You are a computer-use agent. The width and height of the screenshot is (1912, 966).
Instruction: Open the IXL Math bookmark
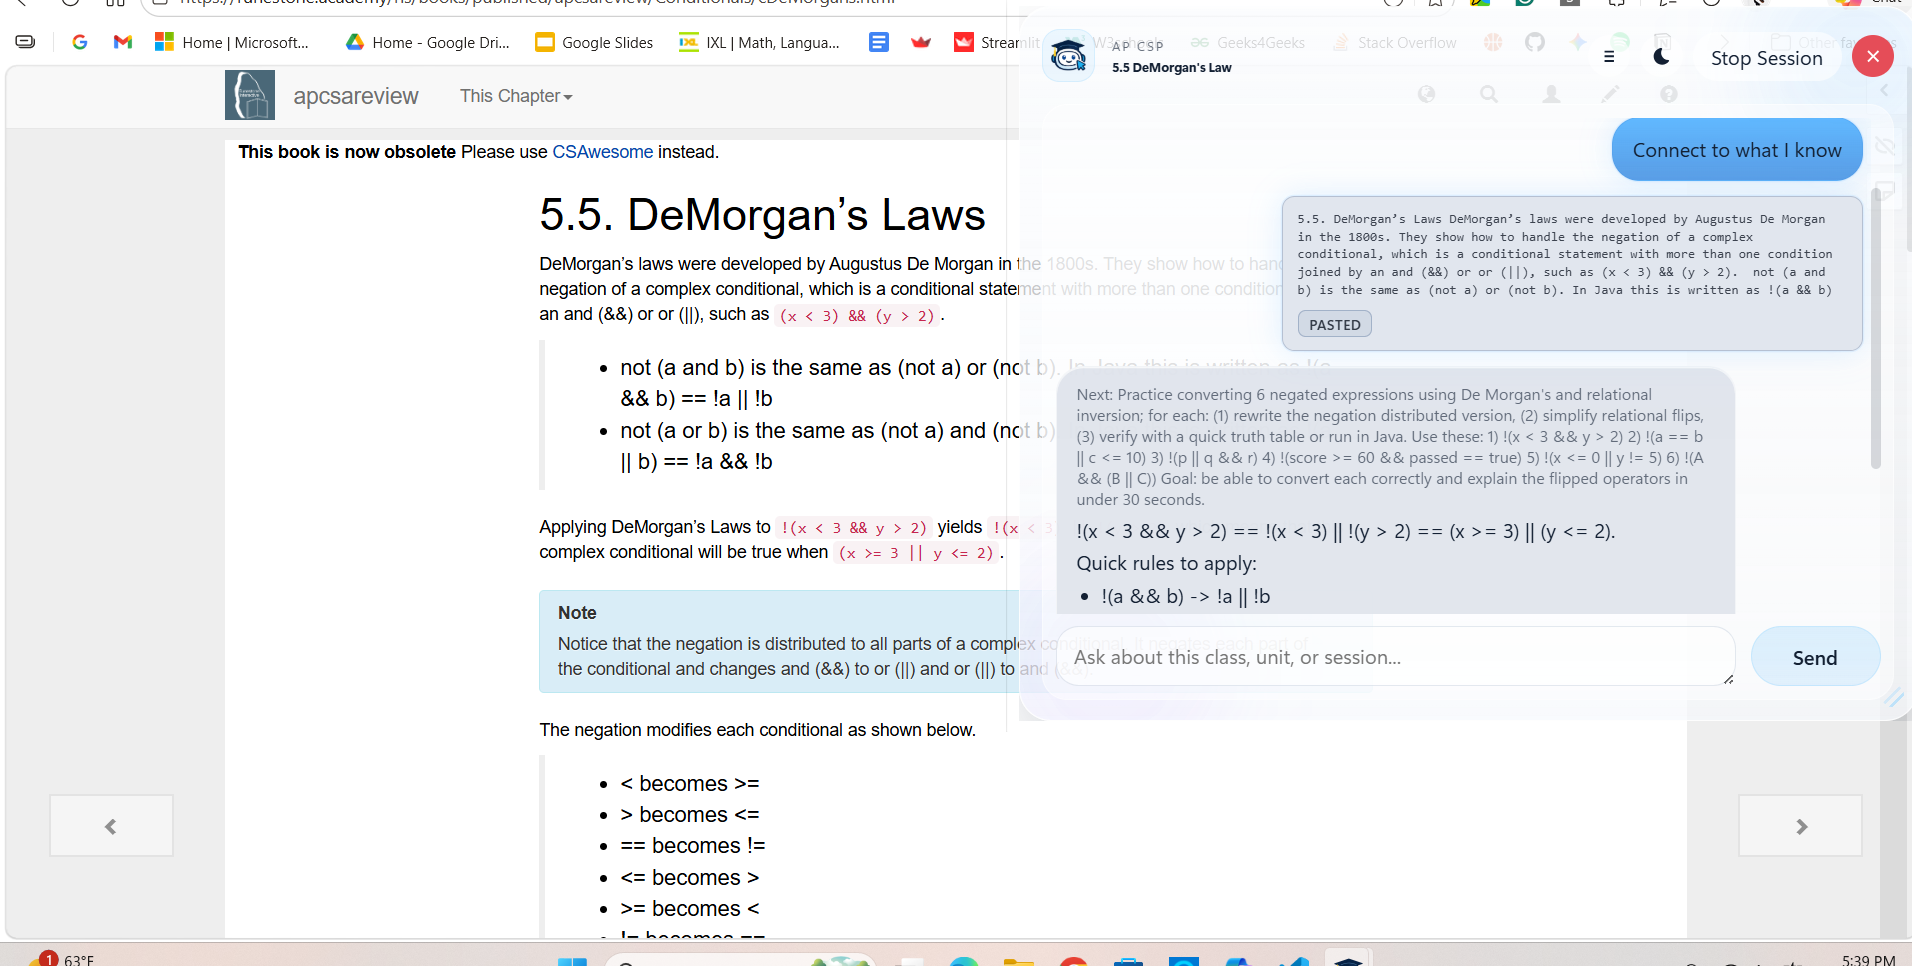[x=760, y=42]
